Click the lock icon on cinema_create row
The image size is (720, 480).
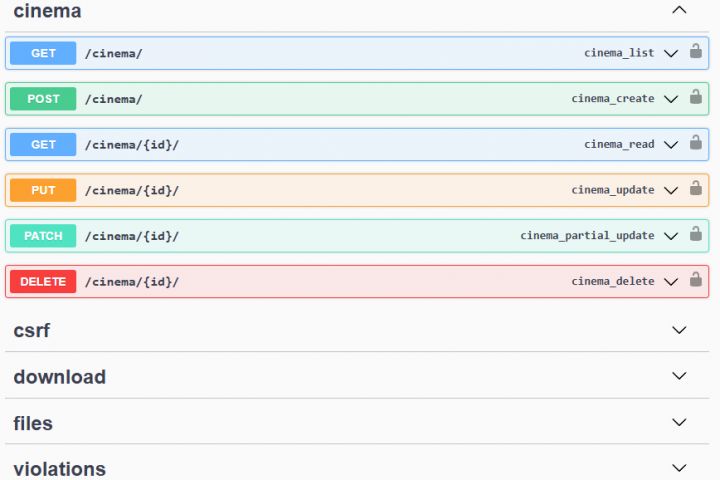(695, 98)
